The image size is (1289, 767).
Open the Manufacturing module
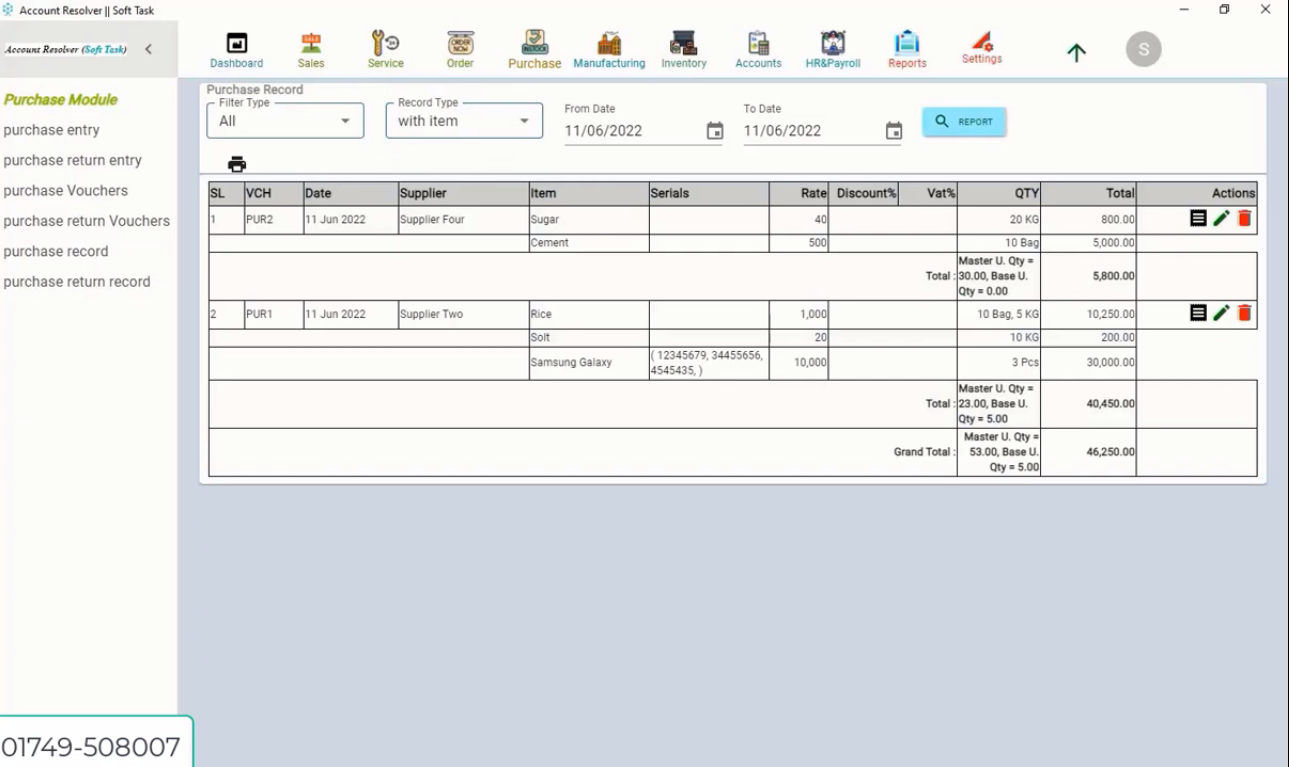[x=609, y=48]
